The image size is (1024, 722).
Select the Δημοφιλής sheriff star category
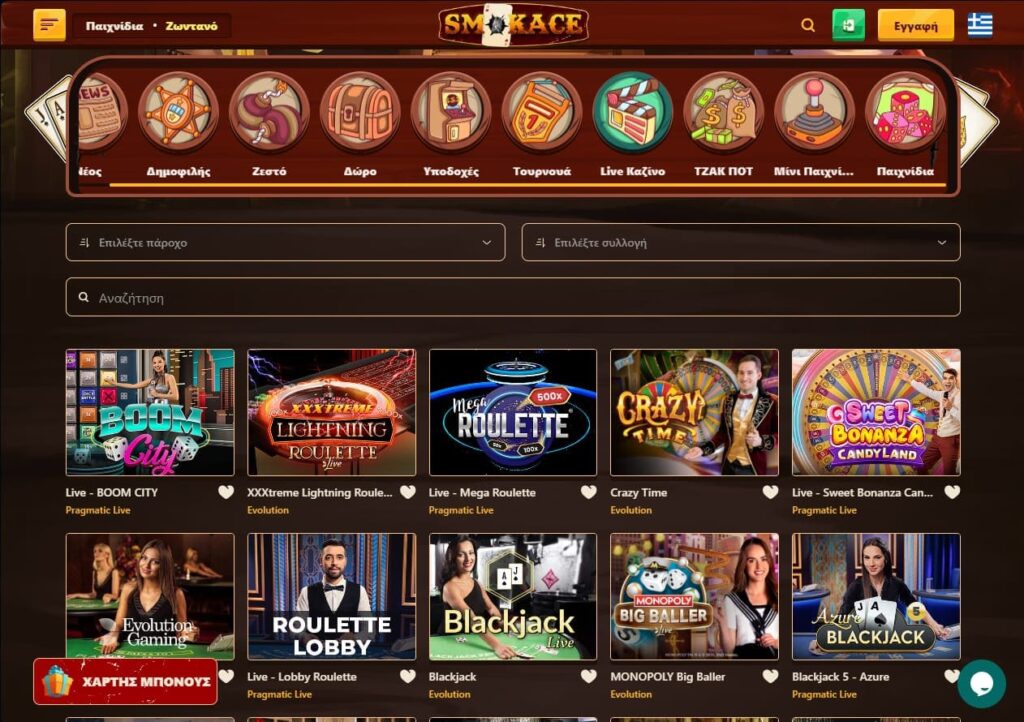pyautogui.click(x=178, y=113)
